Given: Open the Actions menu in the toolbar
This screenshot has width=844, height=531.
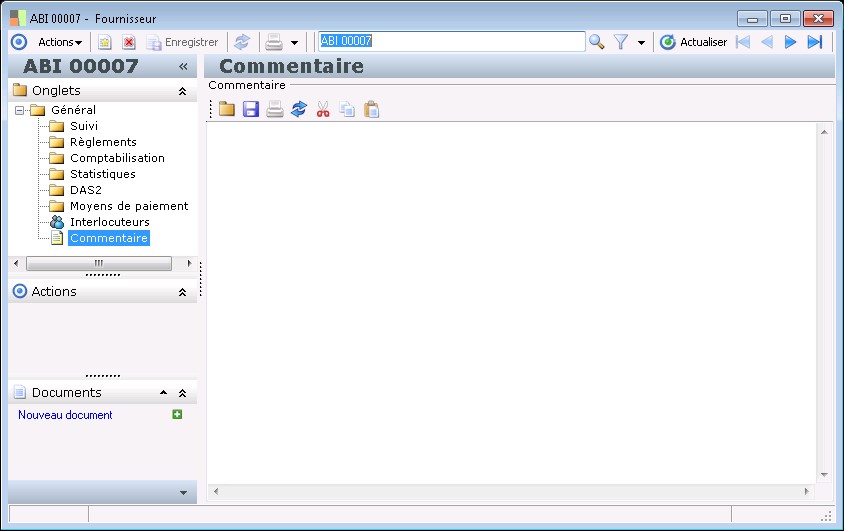Looking at the screenshot, I should tap(60, 42).
